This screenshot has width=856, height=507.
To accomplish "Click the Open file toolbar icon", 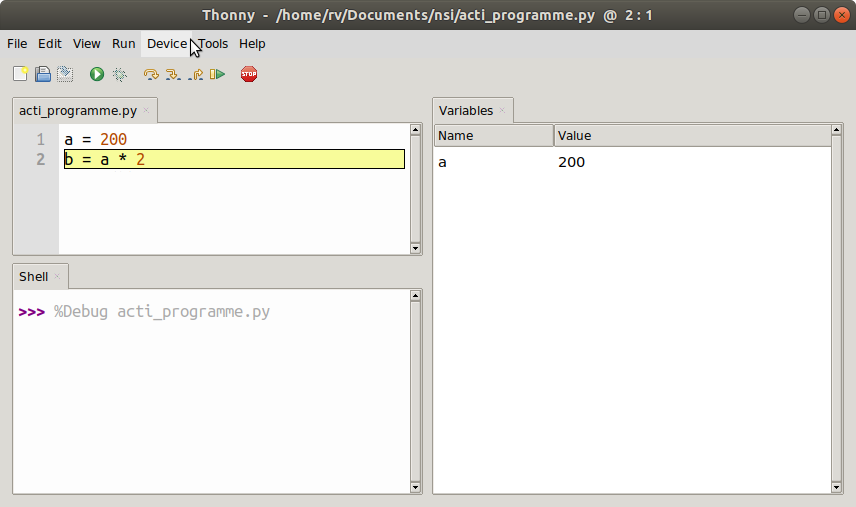I will [x=43, y=74].
